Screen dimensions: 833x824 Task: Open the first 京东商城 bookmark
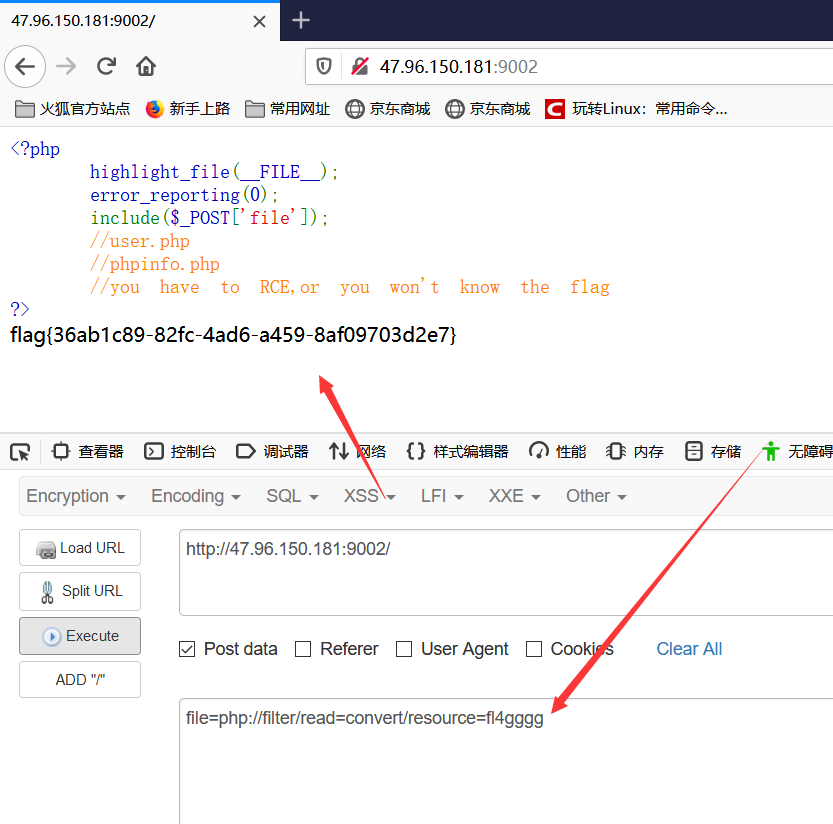(387, 109)
